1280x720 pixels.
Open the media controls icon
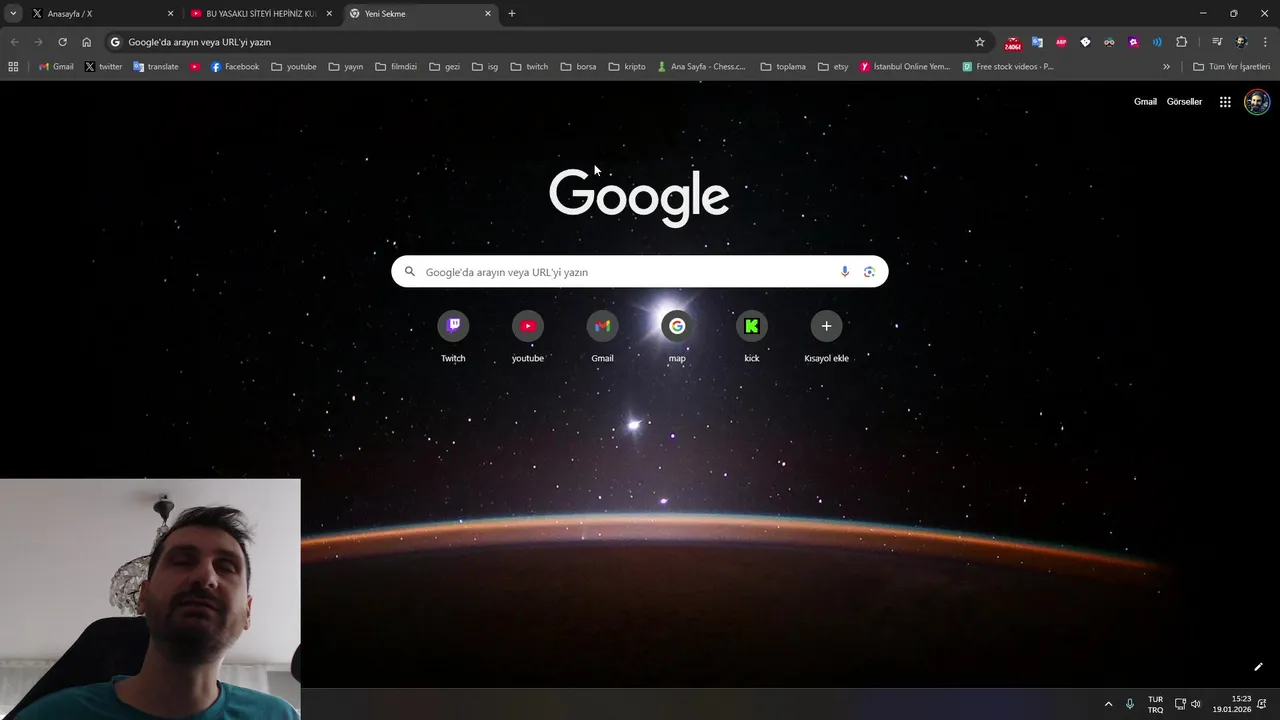(x=1217, y=42)
